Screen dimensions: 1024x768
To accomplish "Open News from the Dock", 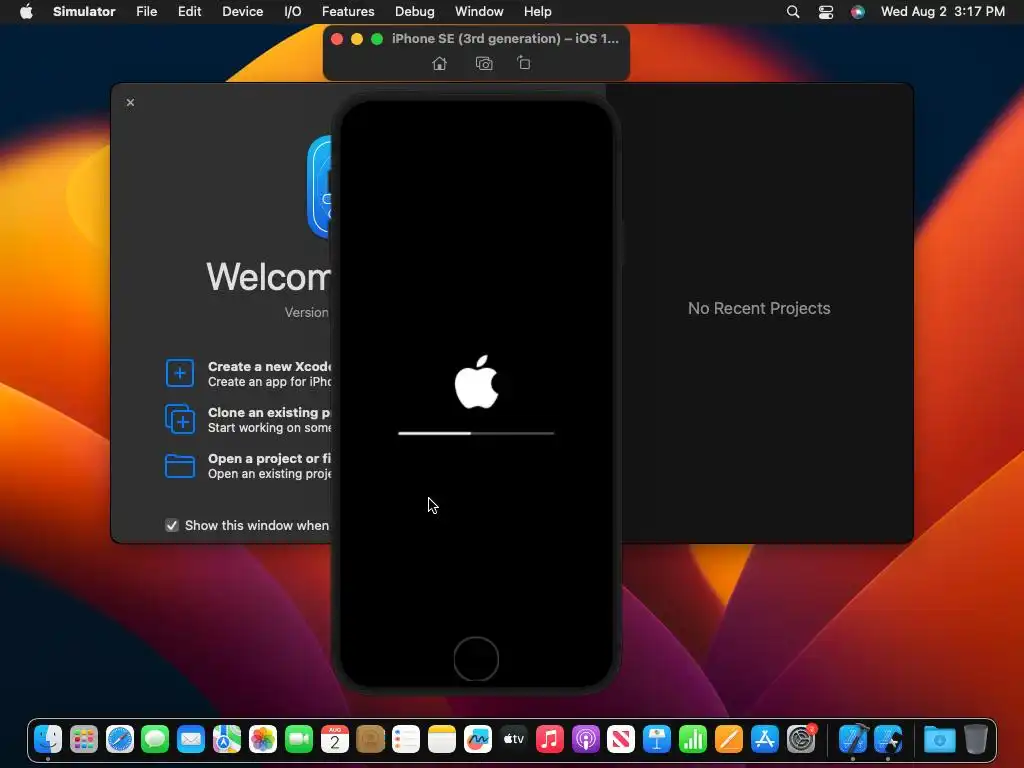I will click(x=621, y=739).
